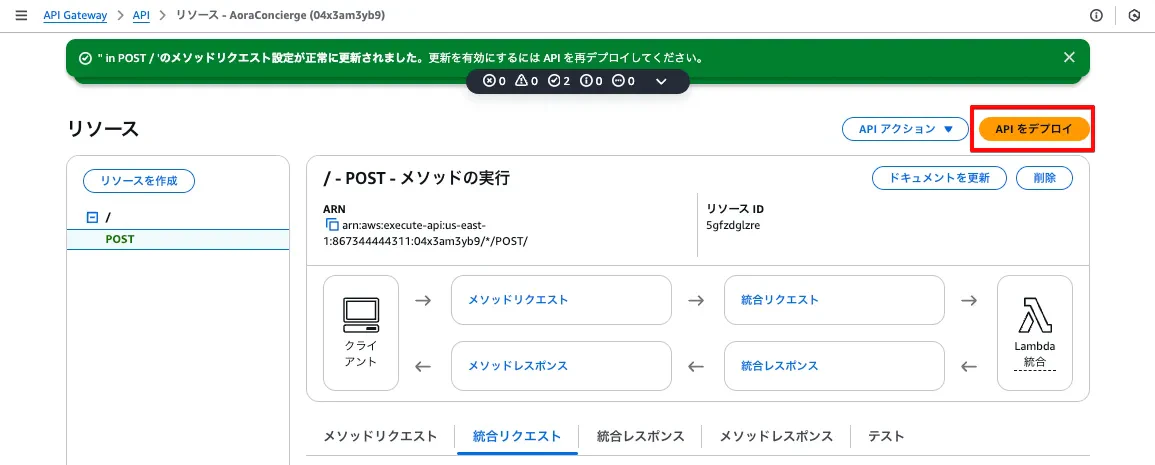Open メソッドレスポンス box in flow diagram
Screen dimensions: 1155x465
[x=561, y=366]
